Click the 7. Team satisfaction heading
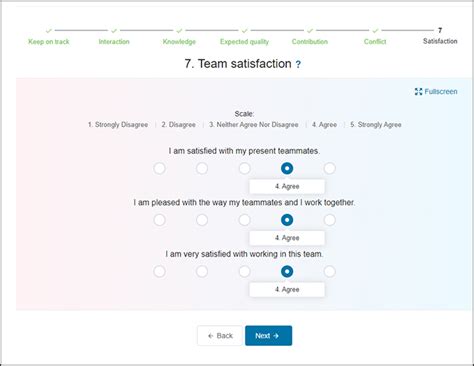474x366 pixels. tap(238, 64)
